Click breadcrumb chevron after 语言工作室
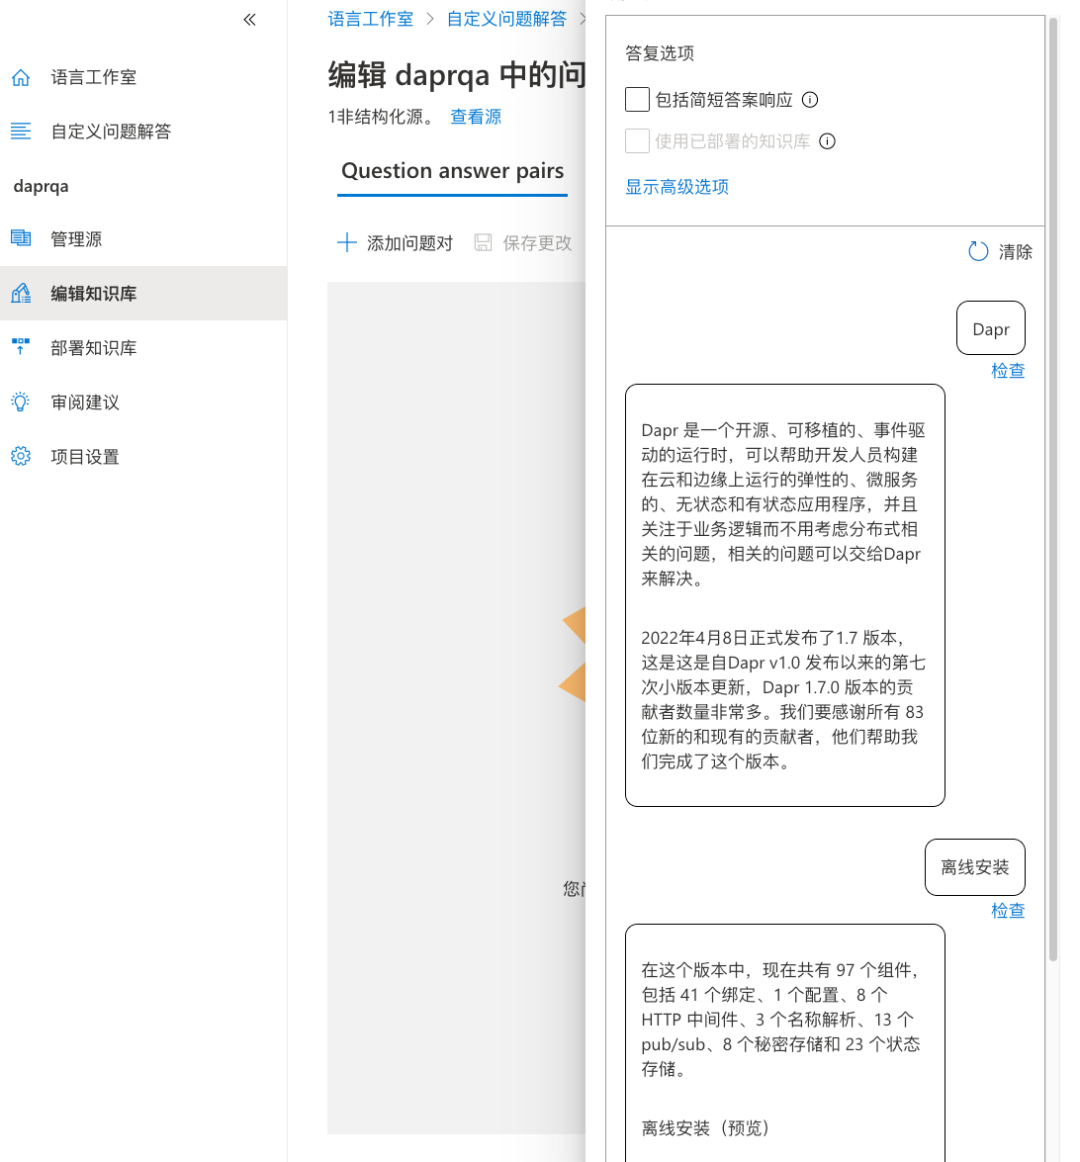Screen dimensions: 1080x1162 click(430, 19)
